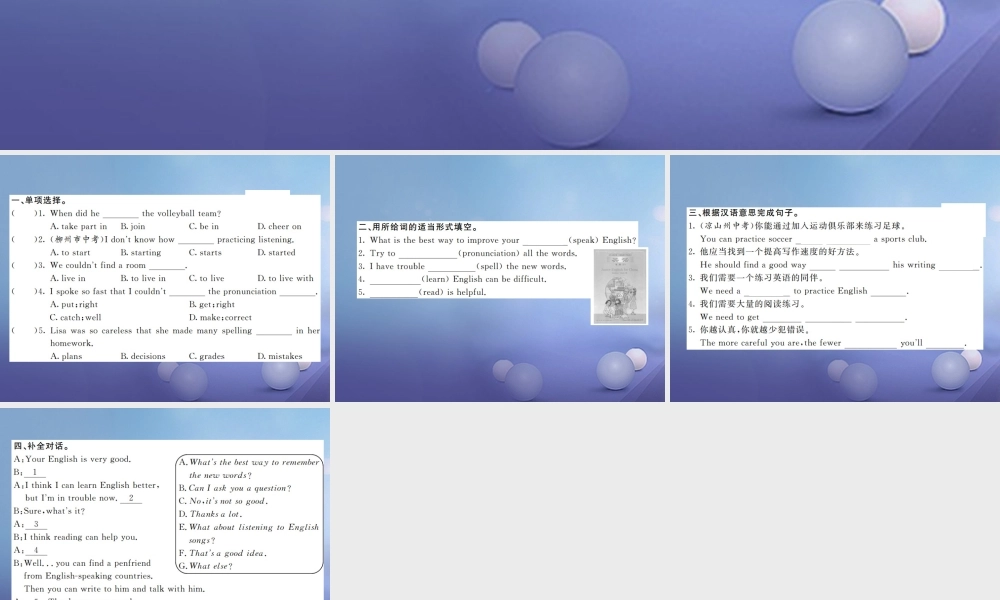This screenshot has height=600, width=1000.
Task: Open the blank title slide with spheres
Action: (500, 75)
